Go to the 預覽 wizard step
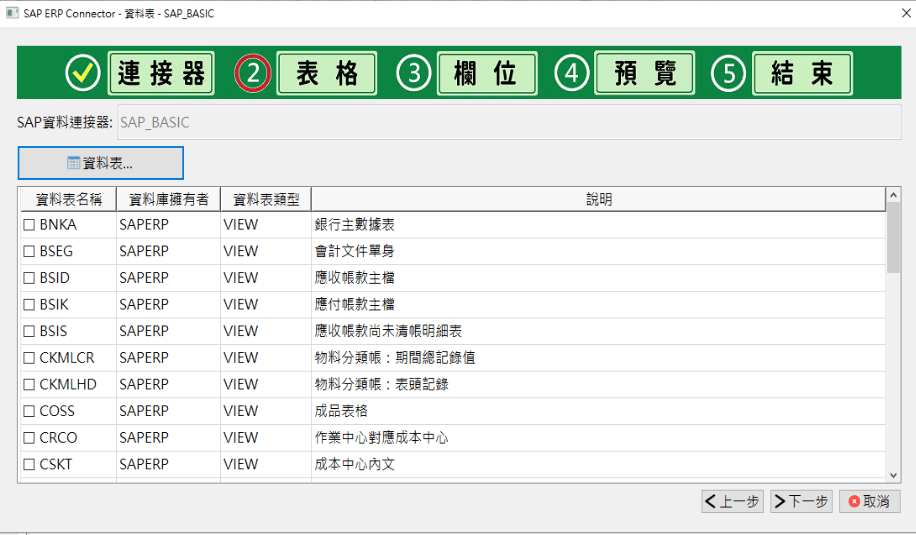916x535 pixels. pyautogui.click(x=645, y=73)
